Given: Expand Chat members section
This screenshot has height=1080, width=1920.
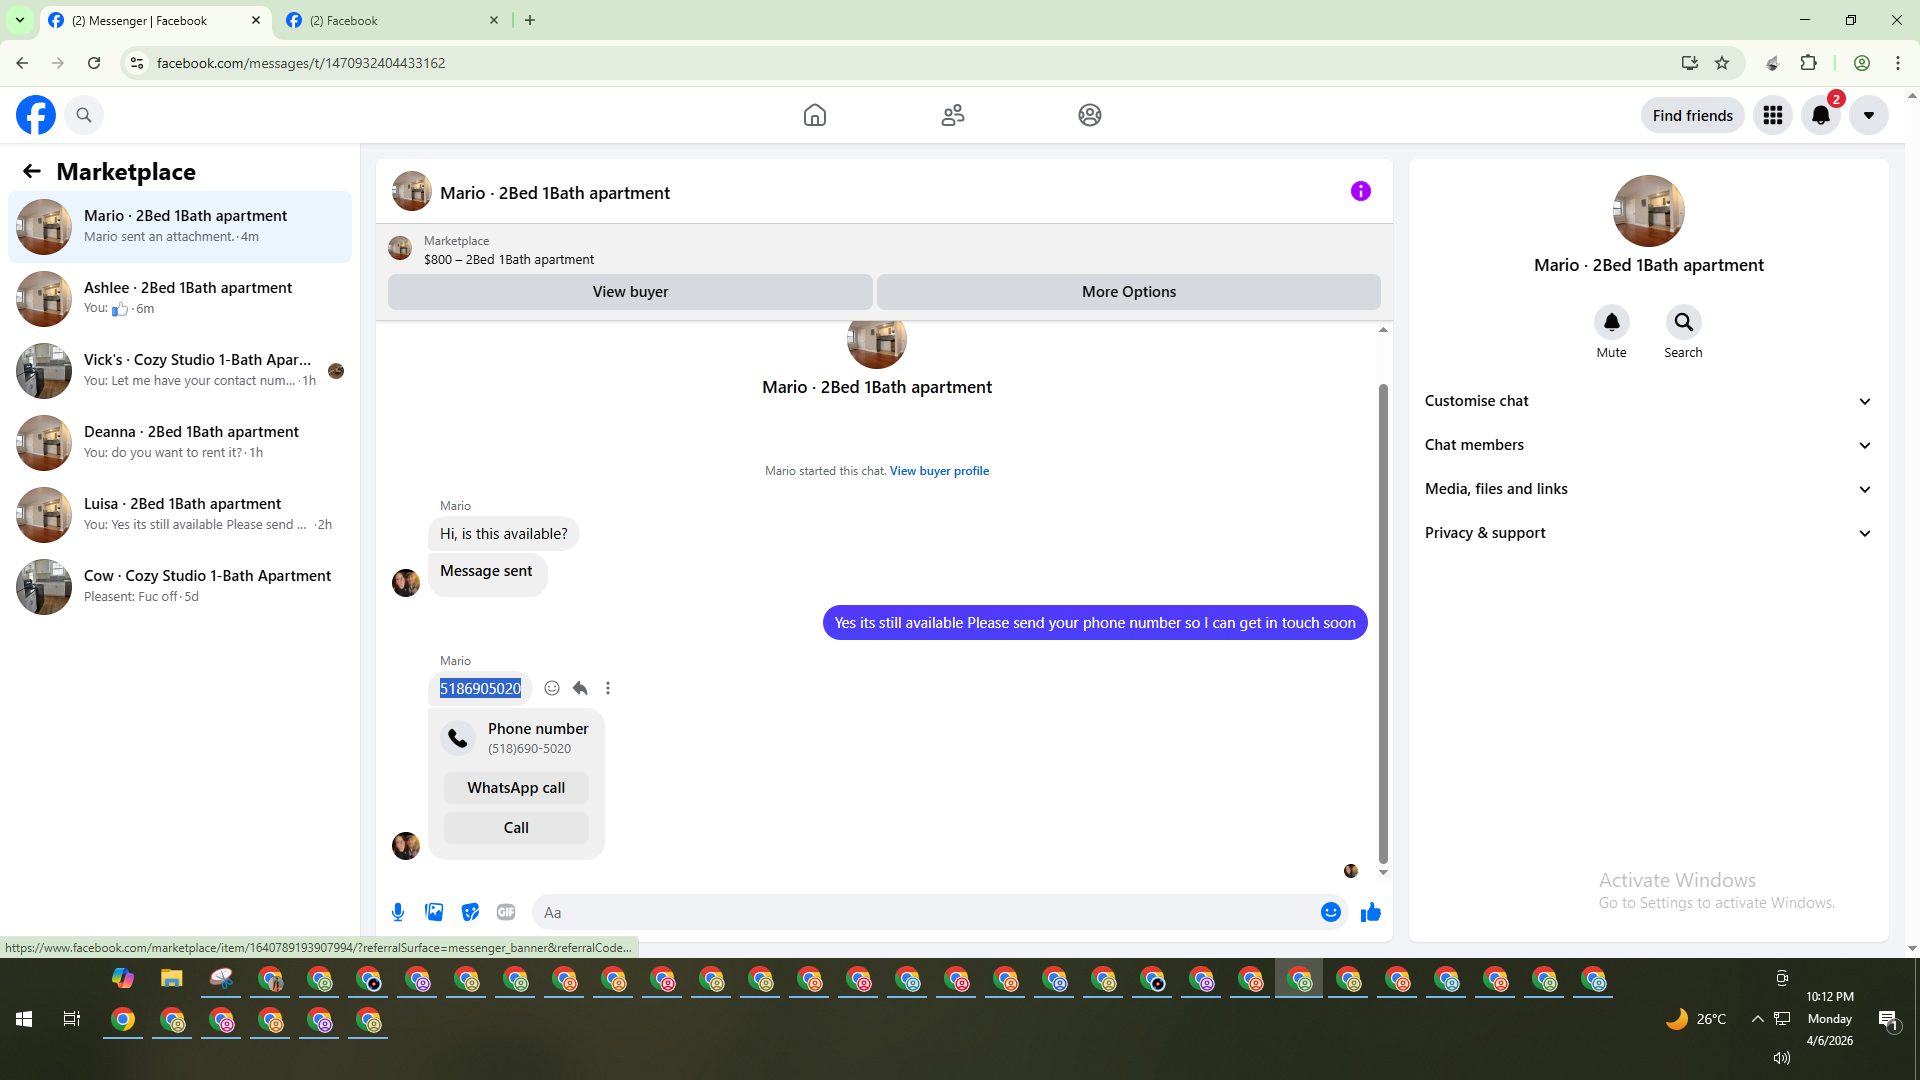Looking at the screenshot, I should coord(1649,445).
